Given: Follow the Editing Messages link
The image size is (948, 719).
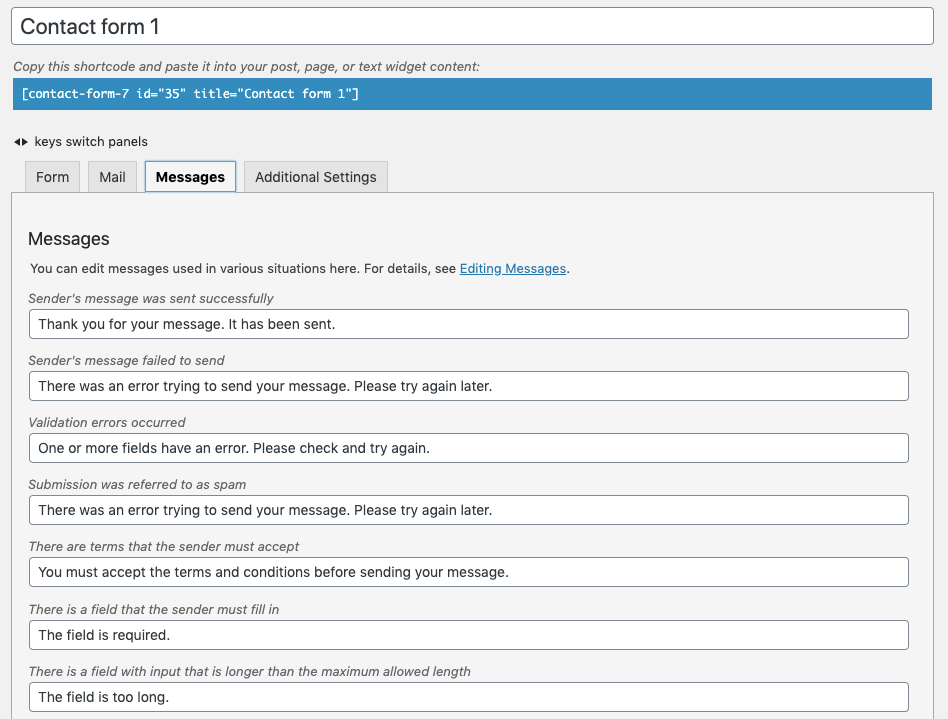Looking at the screenshot, I should [x=513, y=268].
